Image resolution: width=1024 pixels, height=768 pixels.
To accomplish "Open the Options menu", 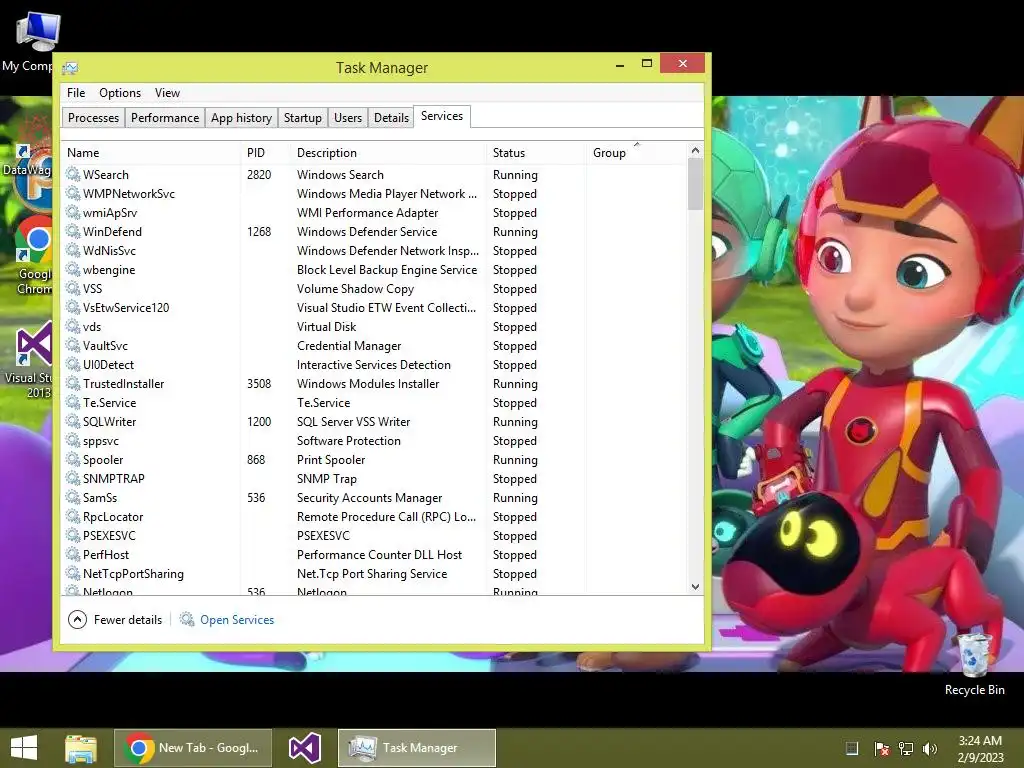I will tap(120, 93).
